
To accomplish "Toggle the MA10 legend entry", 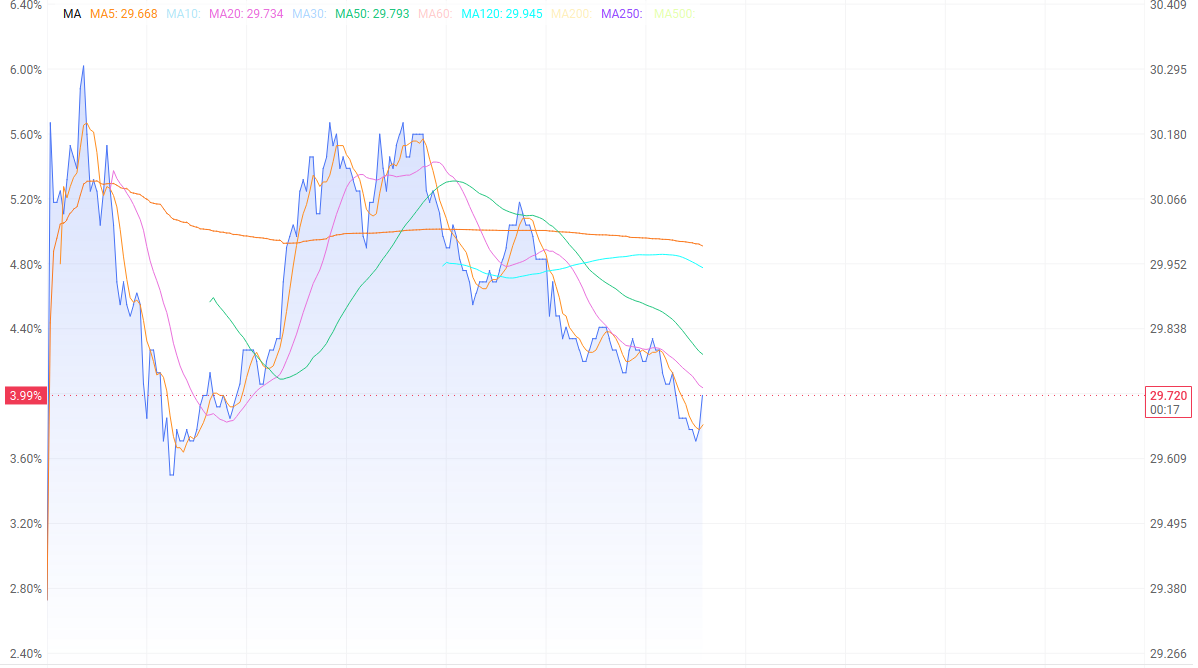I will click(x=183, y=14).
